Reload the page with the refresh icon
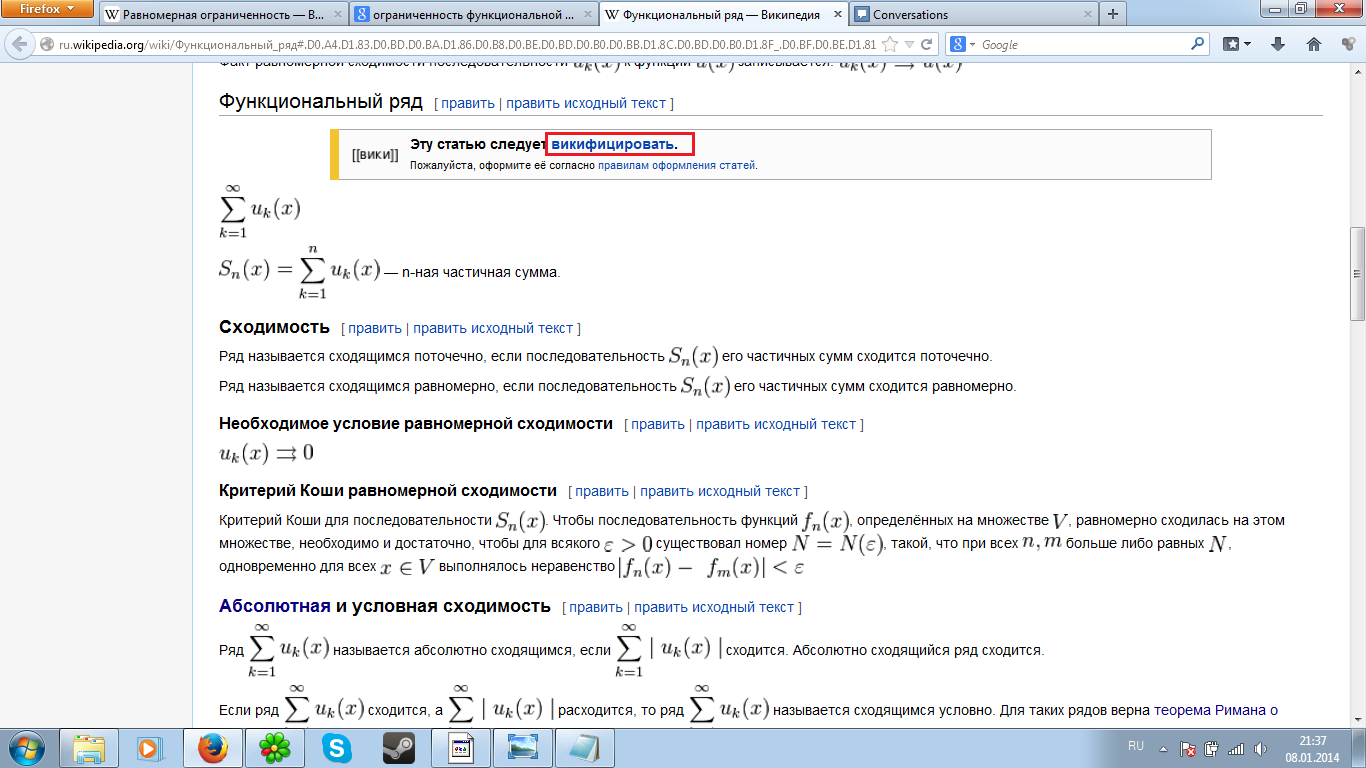Screen dimensions: 1366x768 coord(927,45)
